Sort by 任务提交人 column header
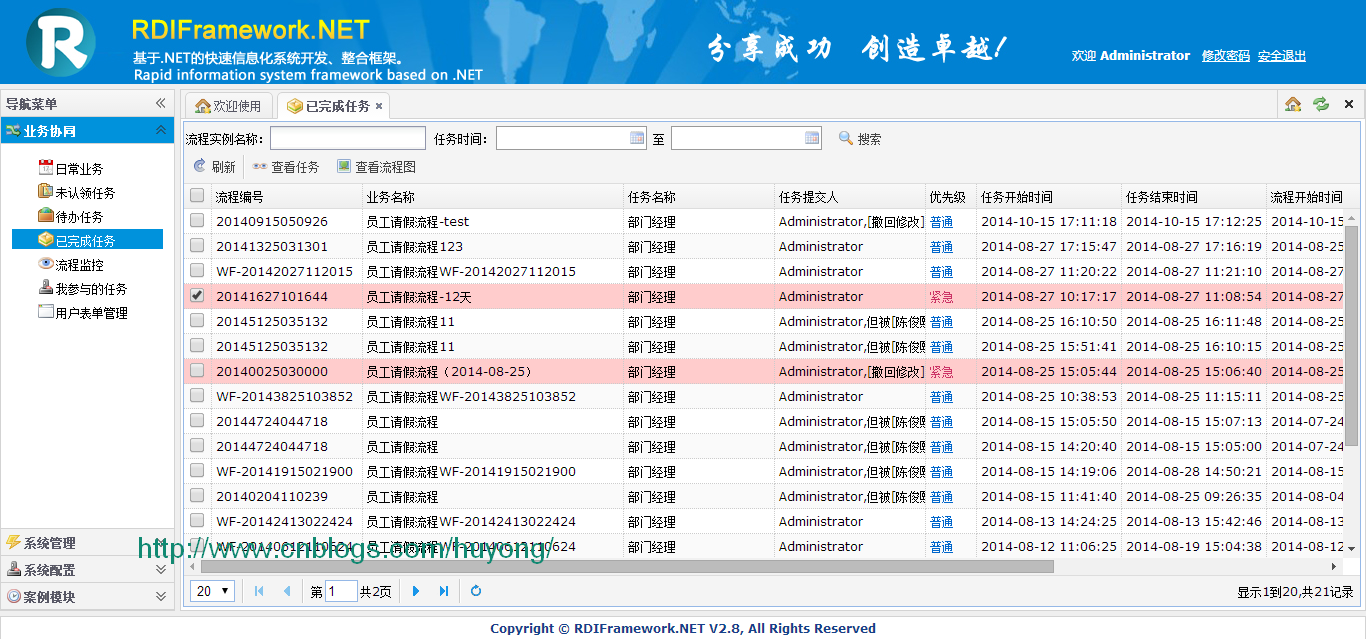The width and height of the screenshot is (1366, 639). click(850, 196)
